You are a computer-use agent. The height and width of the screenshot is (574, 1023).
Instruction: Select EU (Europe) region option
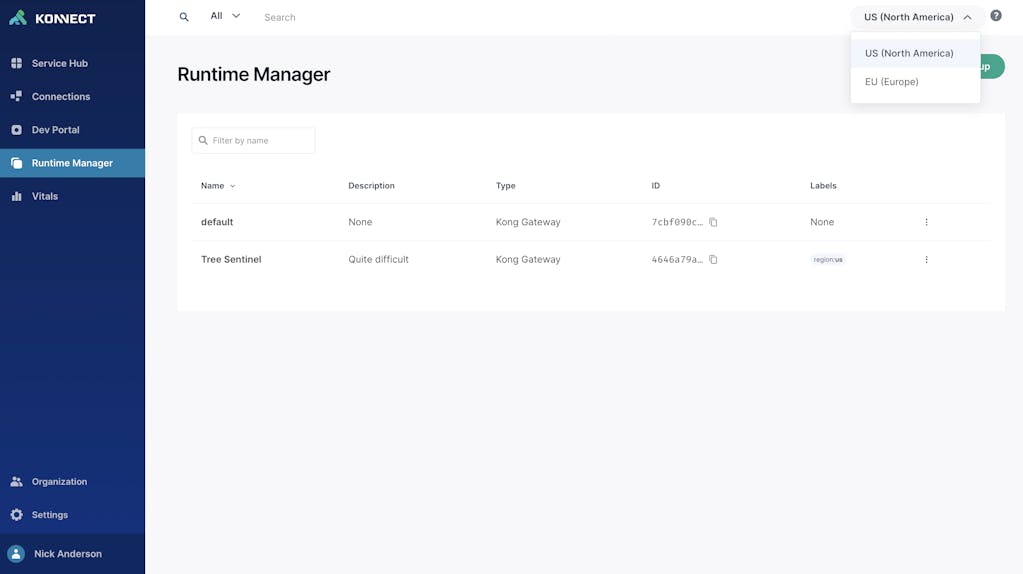pyautogui.click(x=892, y=82)
